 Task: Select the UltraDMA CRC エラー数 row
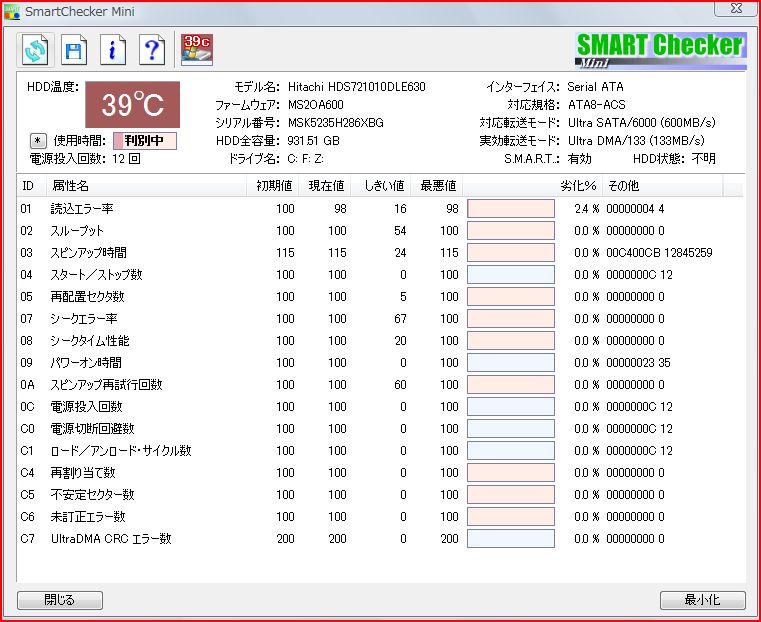(111, 539)
